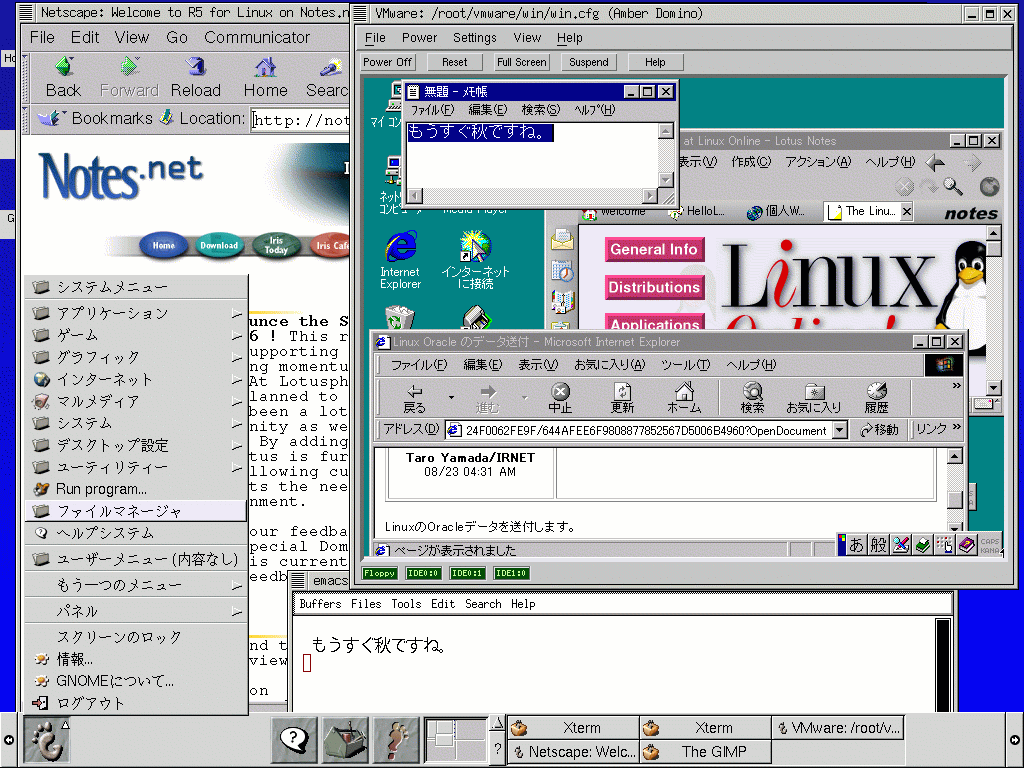Click the GNOME foot main menu button

(x=47, y=739)
